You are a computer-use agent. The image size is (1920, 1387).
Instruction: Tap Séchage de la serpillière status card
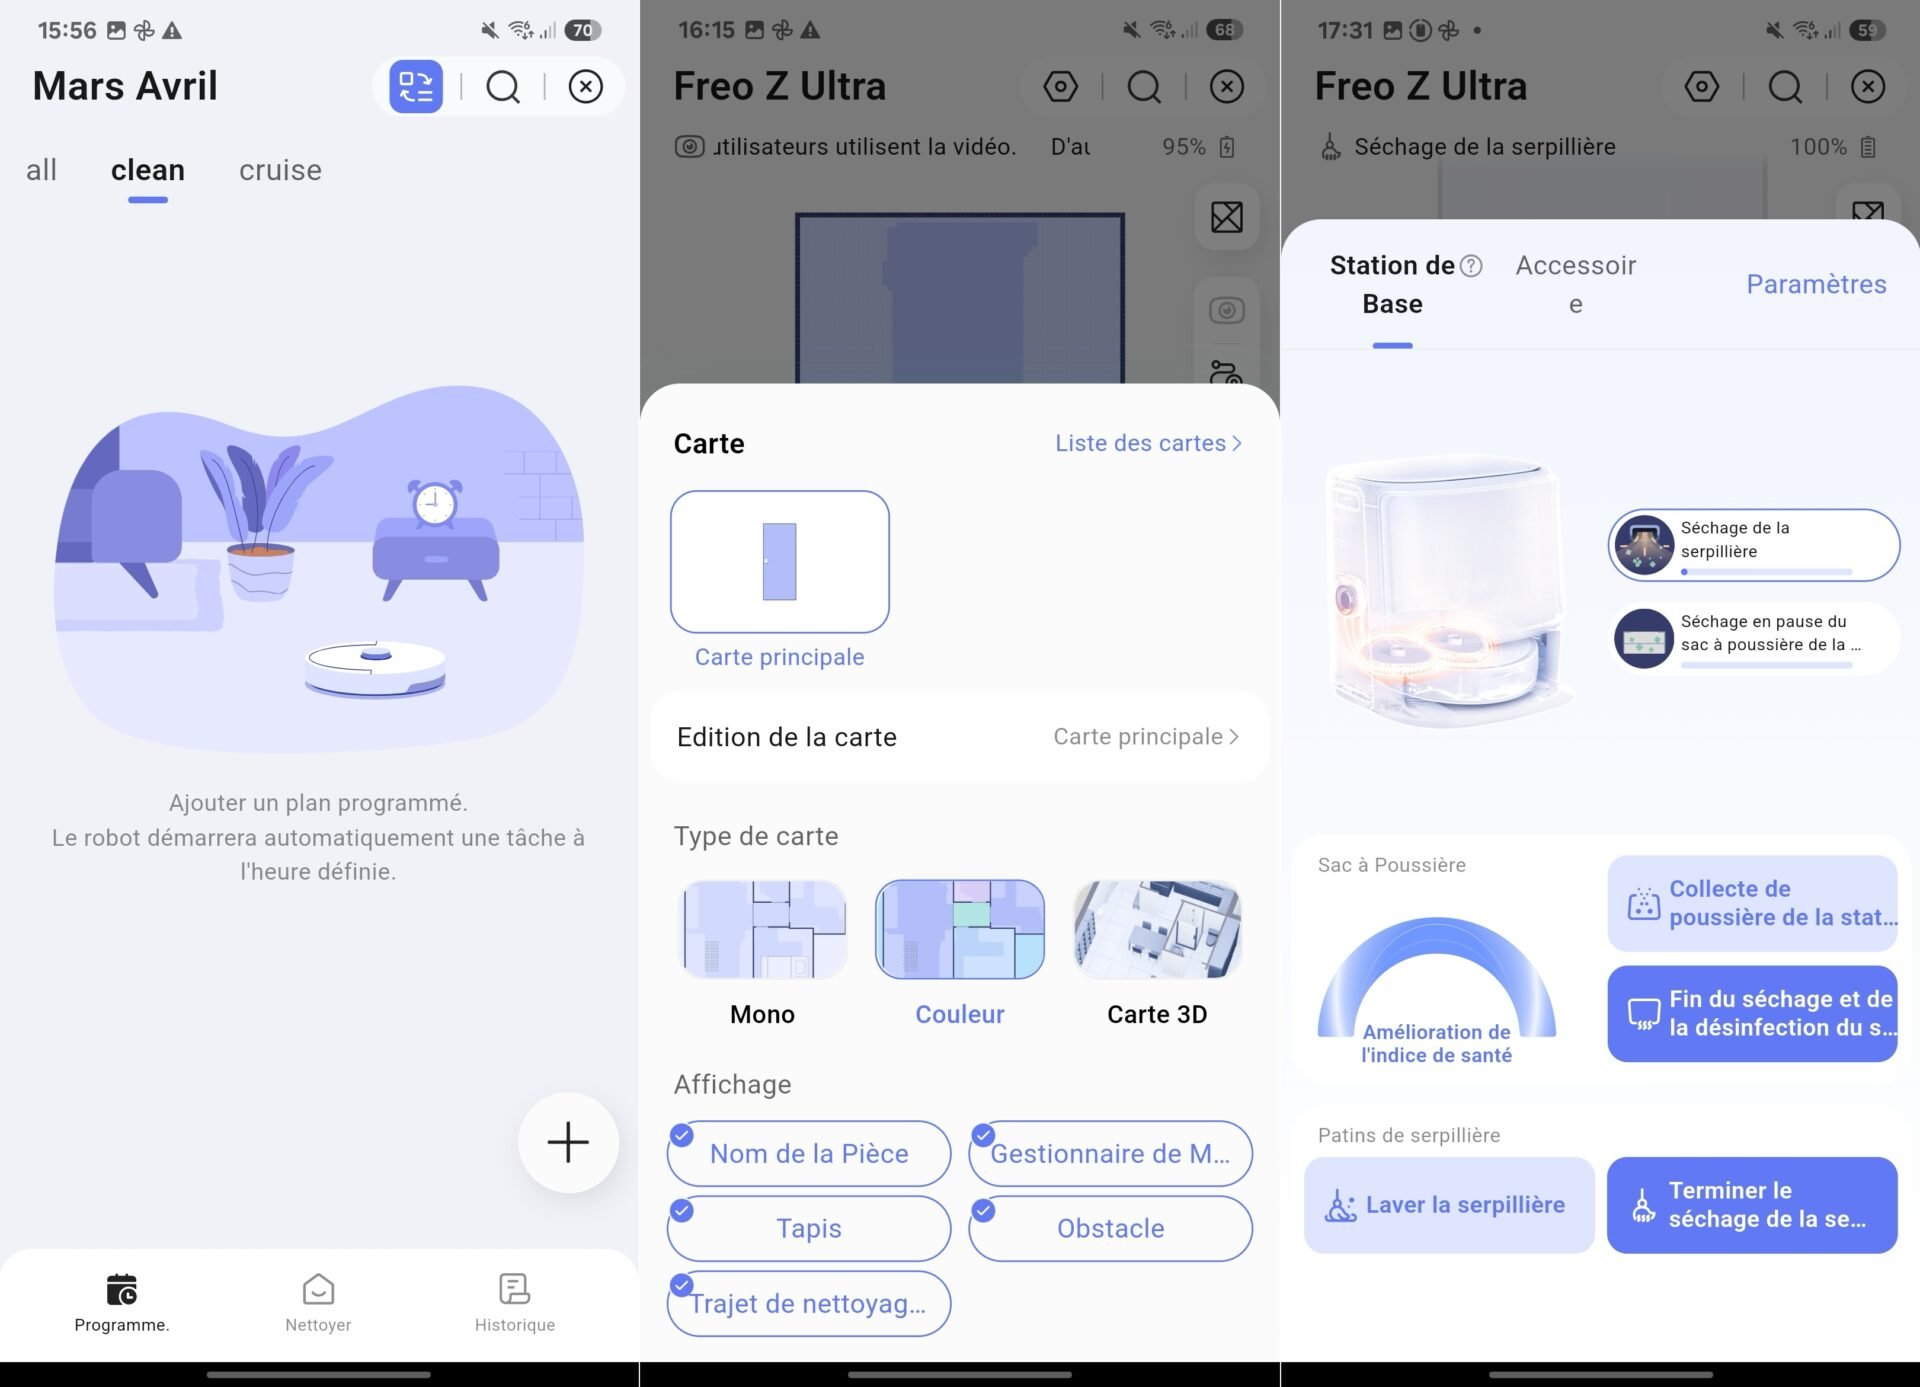click(x=1754, y=544)
